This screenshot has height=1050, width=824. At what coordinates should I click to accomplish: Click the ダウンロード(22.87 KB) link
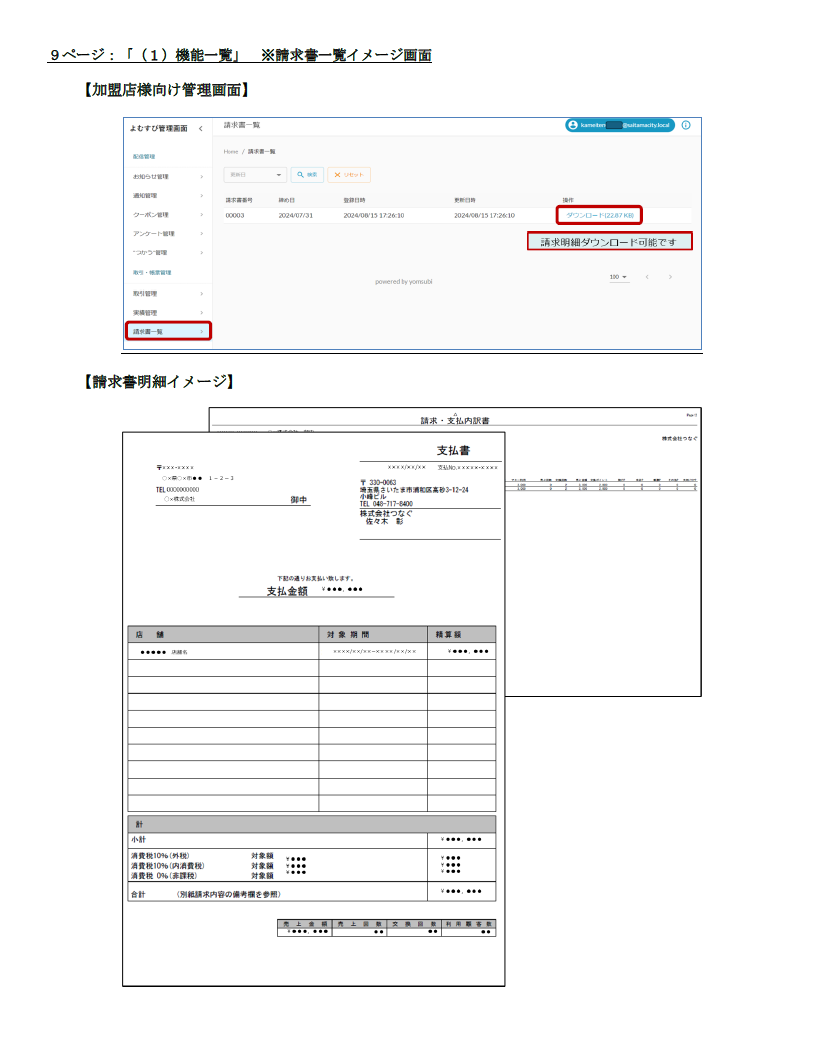600,216
